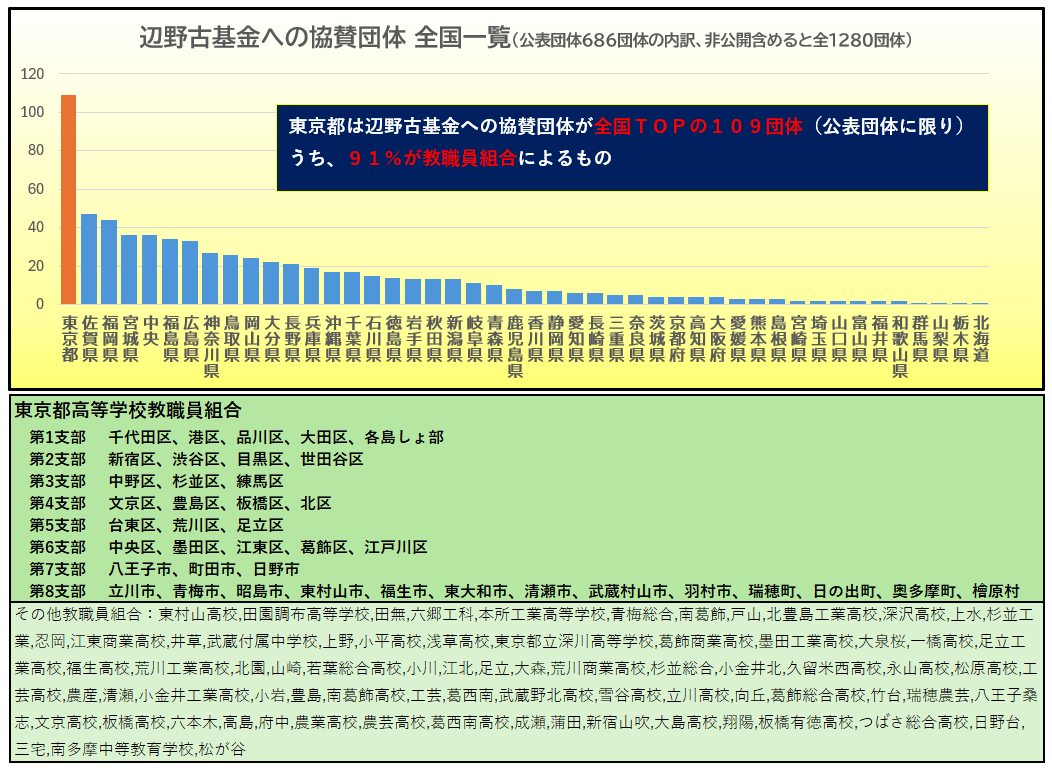Click the x-axis label 和歌山県
The width and height of the screenshot is (1052, 770).
point(900,347)
